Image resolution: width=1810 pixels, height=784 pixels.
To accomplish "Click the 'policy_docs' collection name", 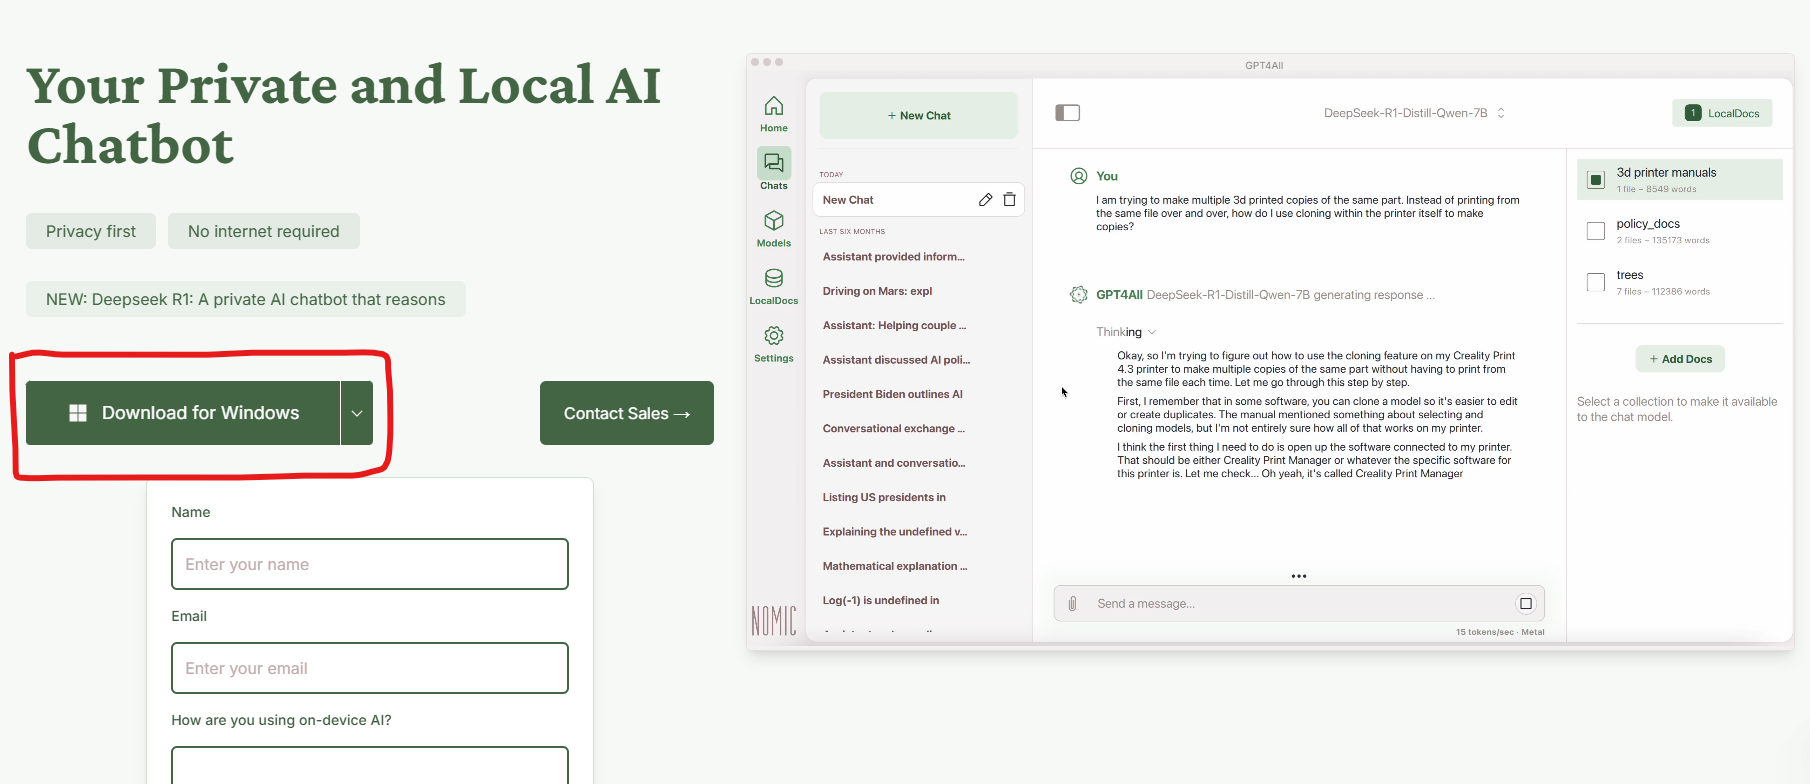I will pyautogui.click(x=1648, y=224).
